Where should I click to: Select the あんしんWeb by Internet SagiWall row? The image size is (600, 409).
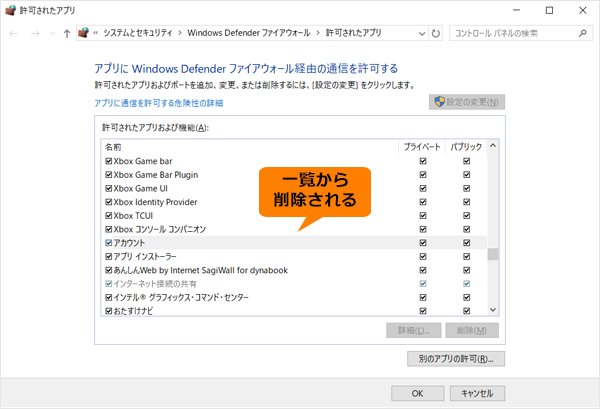tap(294, 270)
